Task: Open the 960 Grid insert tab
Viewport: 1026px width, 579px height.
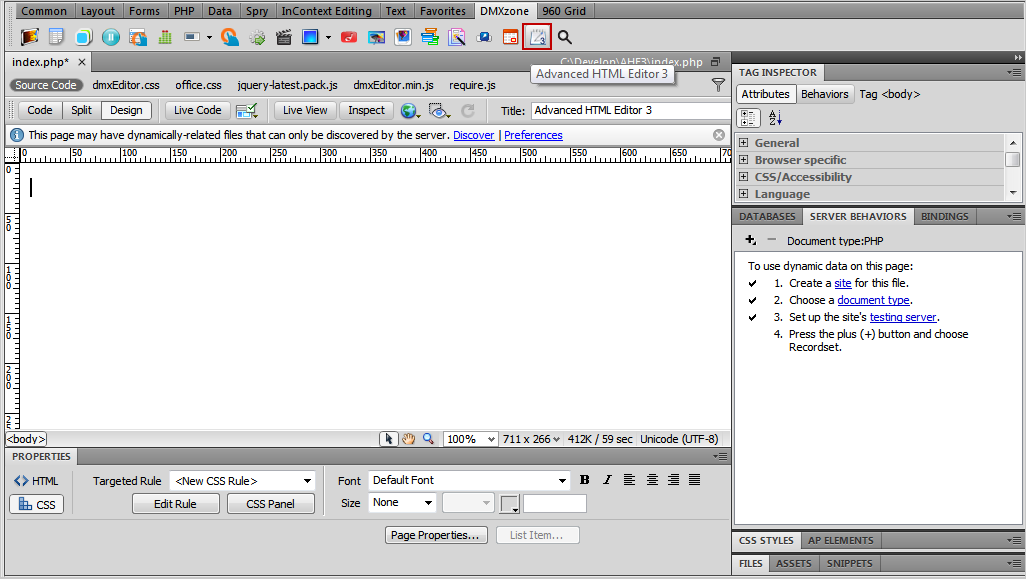Action: pos(564,11)
